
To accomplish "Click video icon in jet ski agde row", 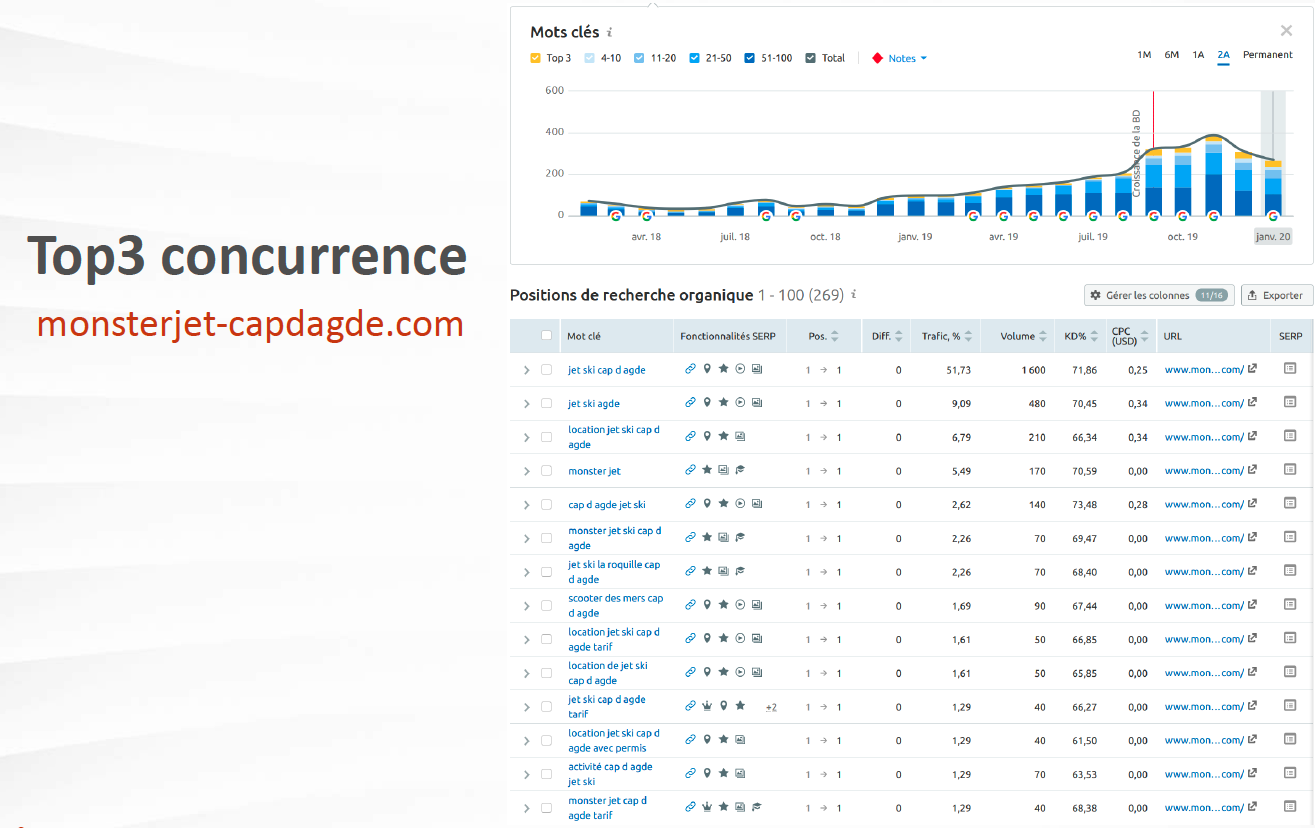I will 740,403.
